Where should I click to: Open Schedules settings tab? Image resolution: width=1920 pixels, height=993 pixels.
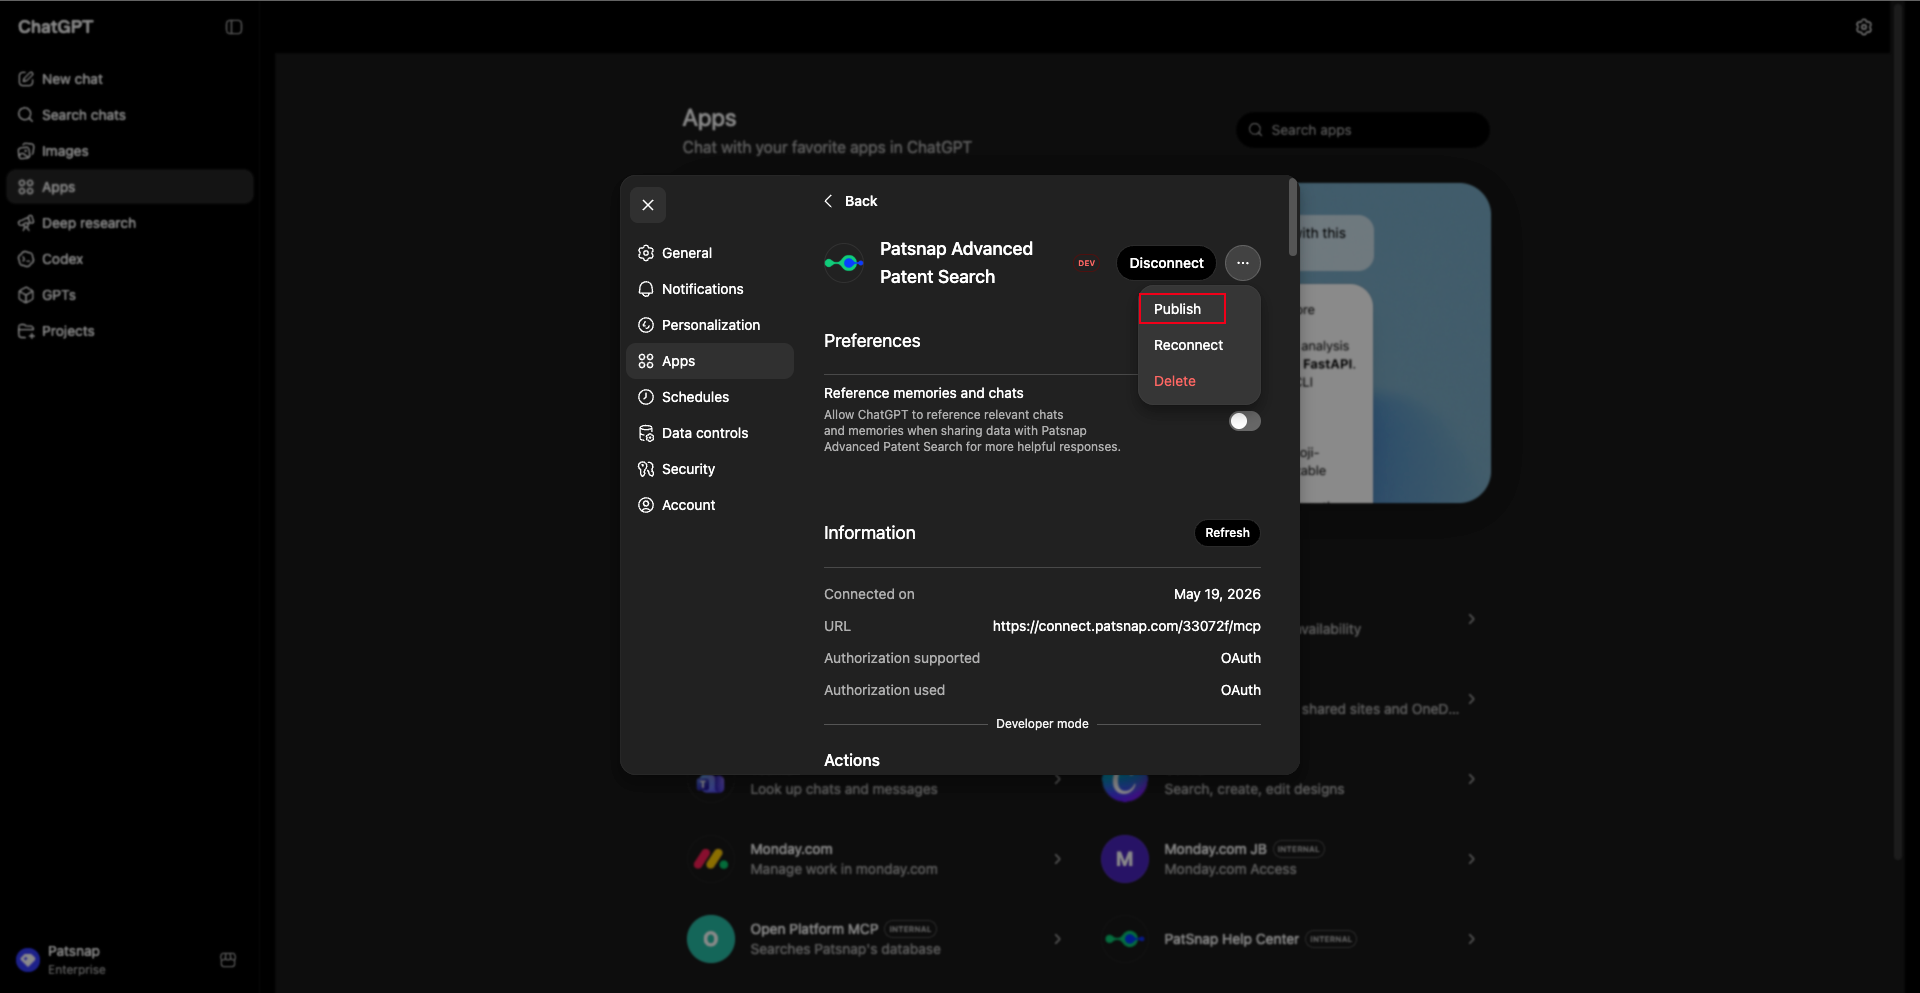(x=710, y=397)
